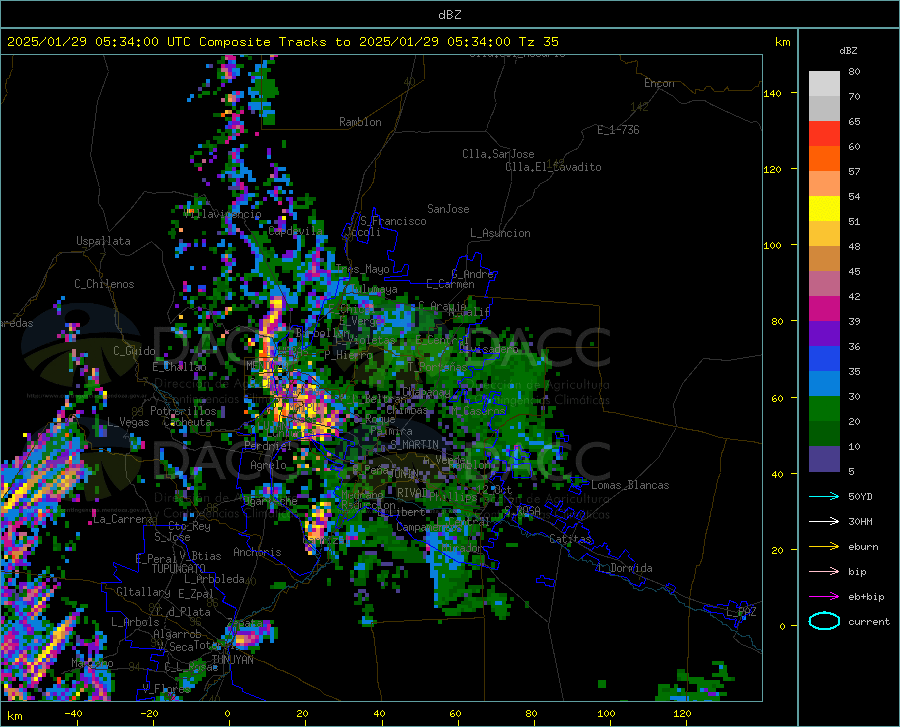Click the C_Guido map label
This screenshot has width=900, height=727.
click(x=134, y=351)
